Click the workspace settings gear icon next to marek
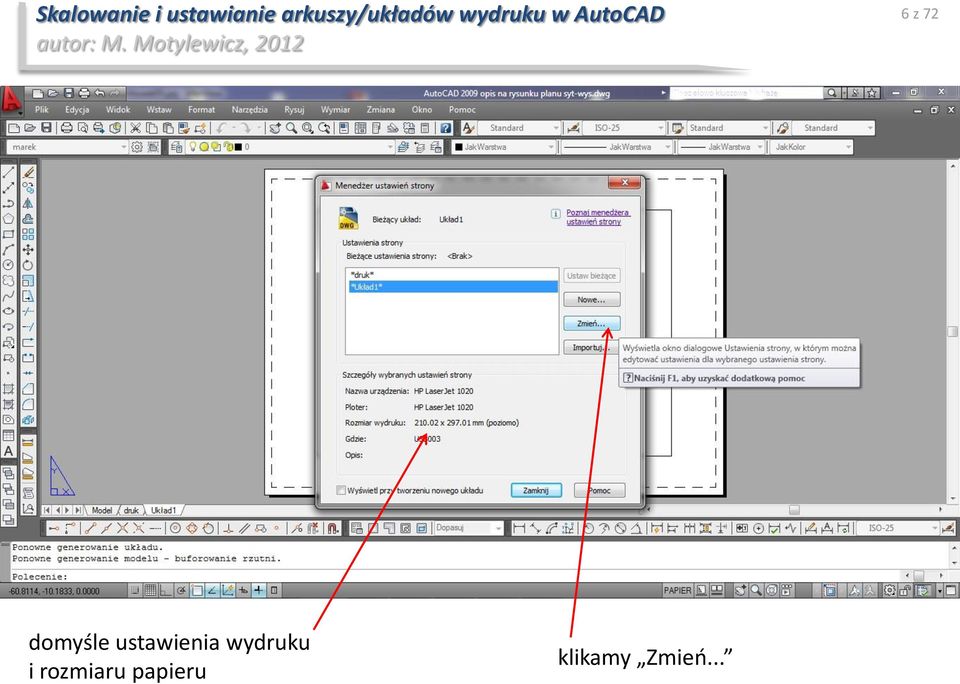 [x=137, y=147]
